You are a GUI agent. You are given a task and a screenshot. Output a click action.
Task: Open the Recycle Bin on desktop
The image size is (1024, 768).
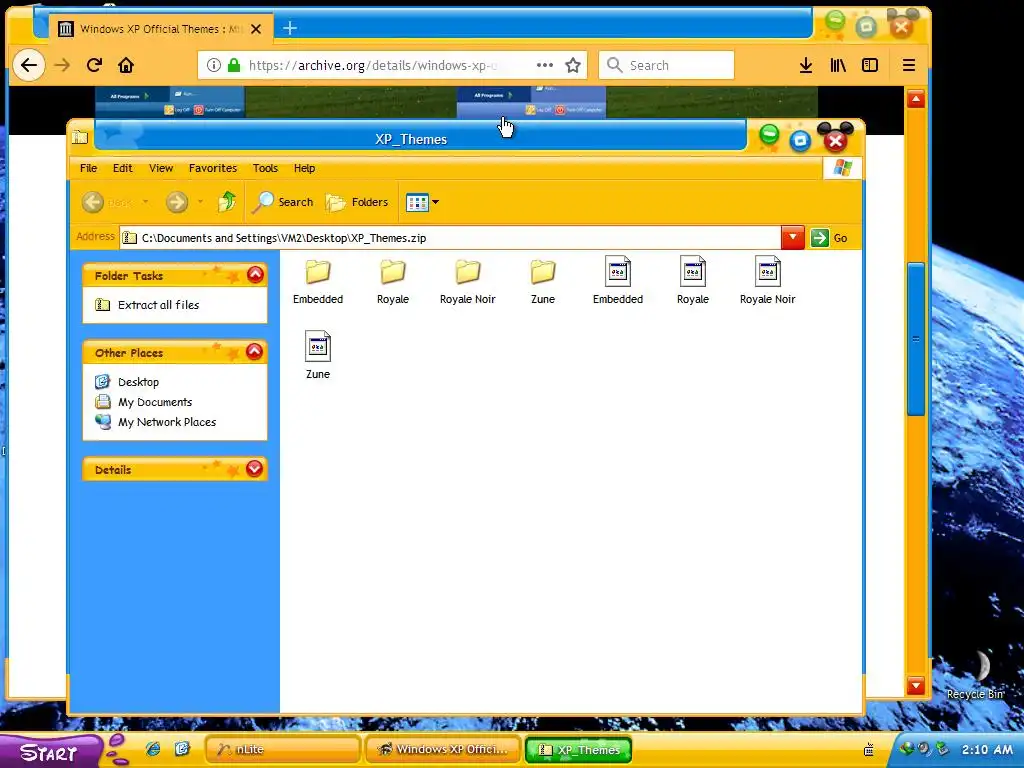(x=976, y=676)
